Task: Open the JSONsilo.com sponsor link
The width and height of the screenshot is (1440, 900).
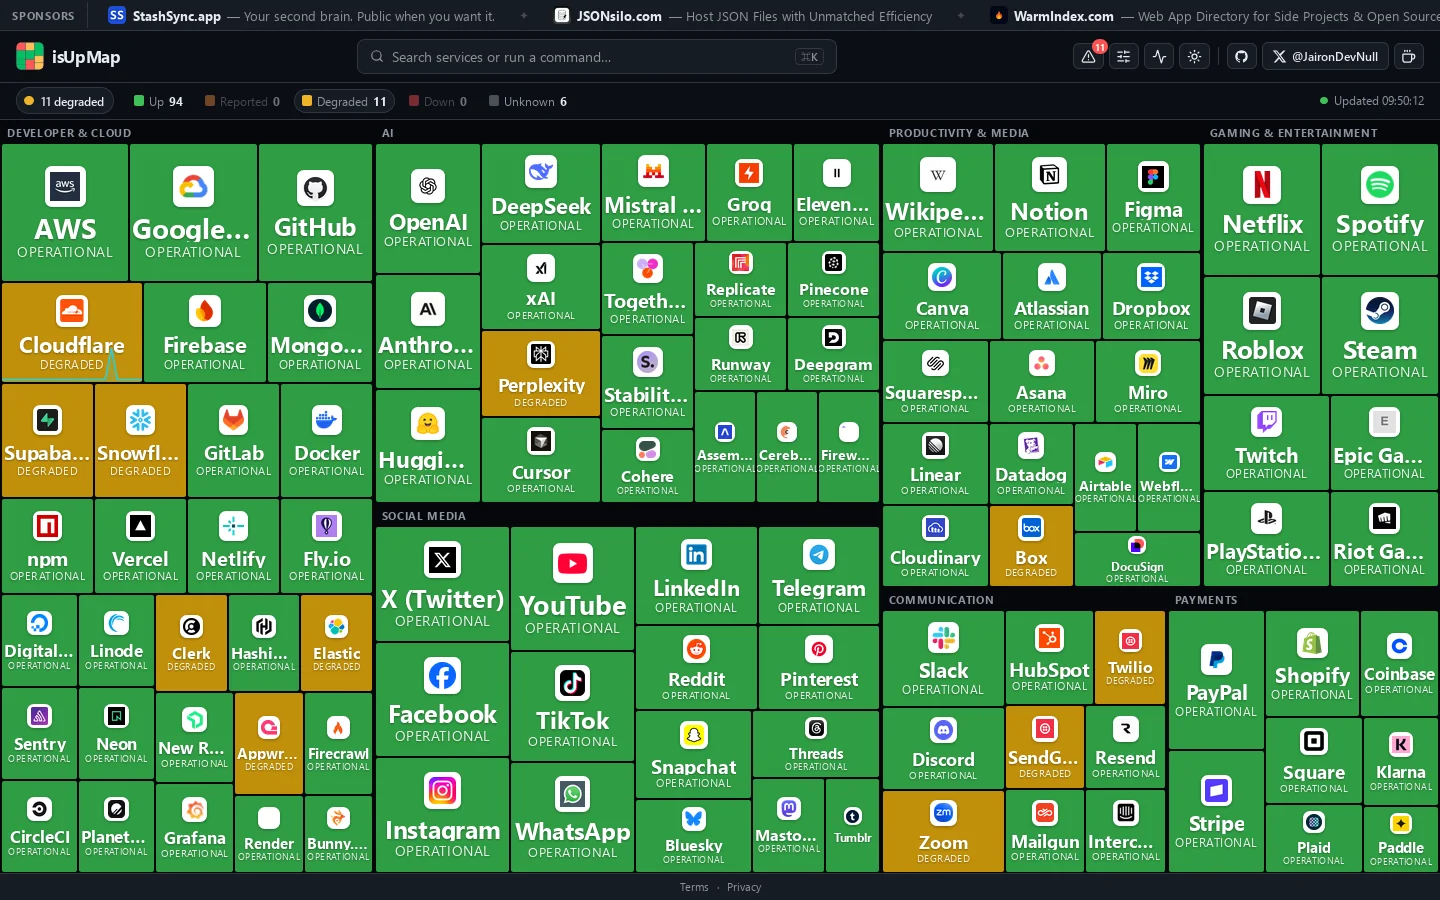Action: 743,16
